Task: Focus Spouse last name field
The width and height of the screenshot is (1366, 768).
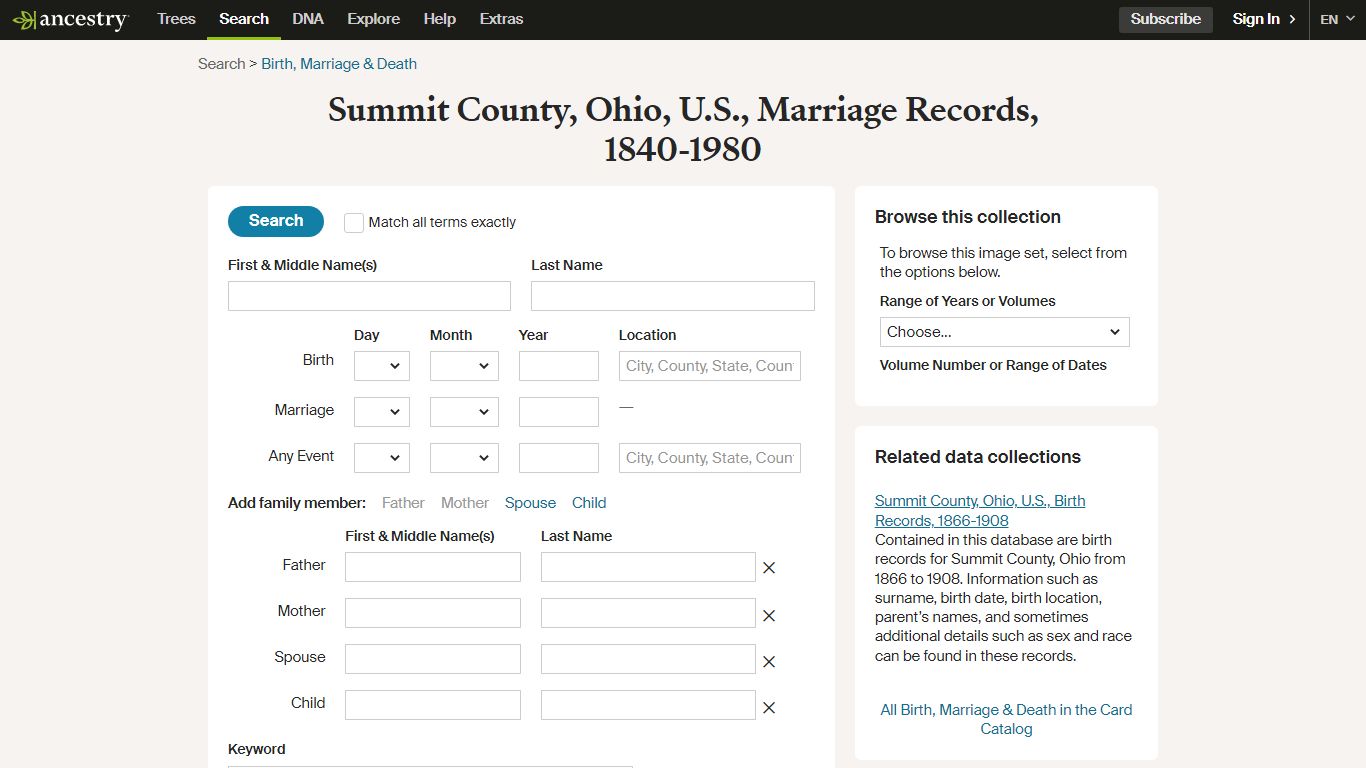Action: pos(648,659)
